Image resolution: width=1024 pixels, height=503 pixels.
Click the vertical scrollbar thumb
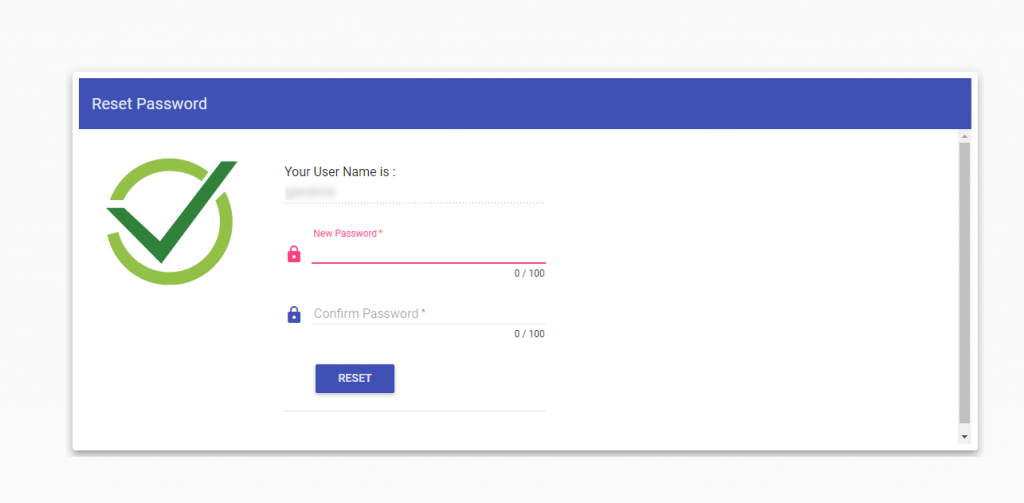coord(964,283)
